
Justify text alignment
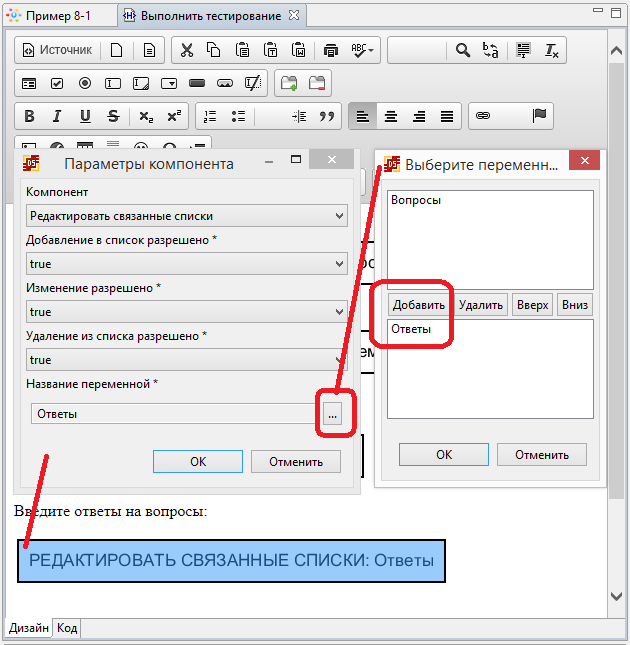click(447, 116)
